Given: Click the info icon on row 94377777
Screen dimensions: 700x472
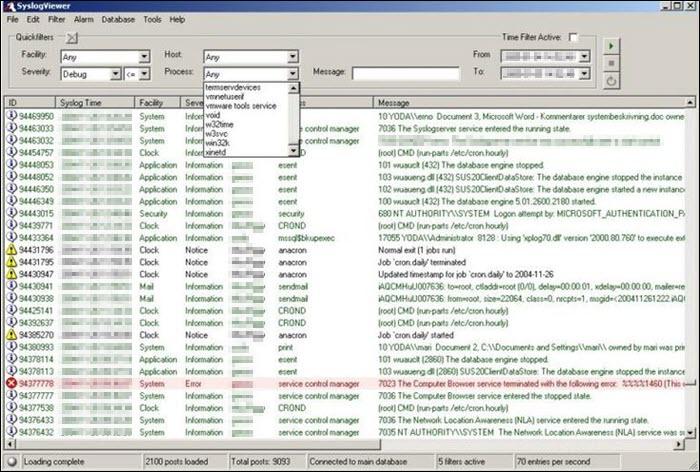Looking at the screenshot, I should pyautogui.click(x=11, y=395).
